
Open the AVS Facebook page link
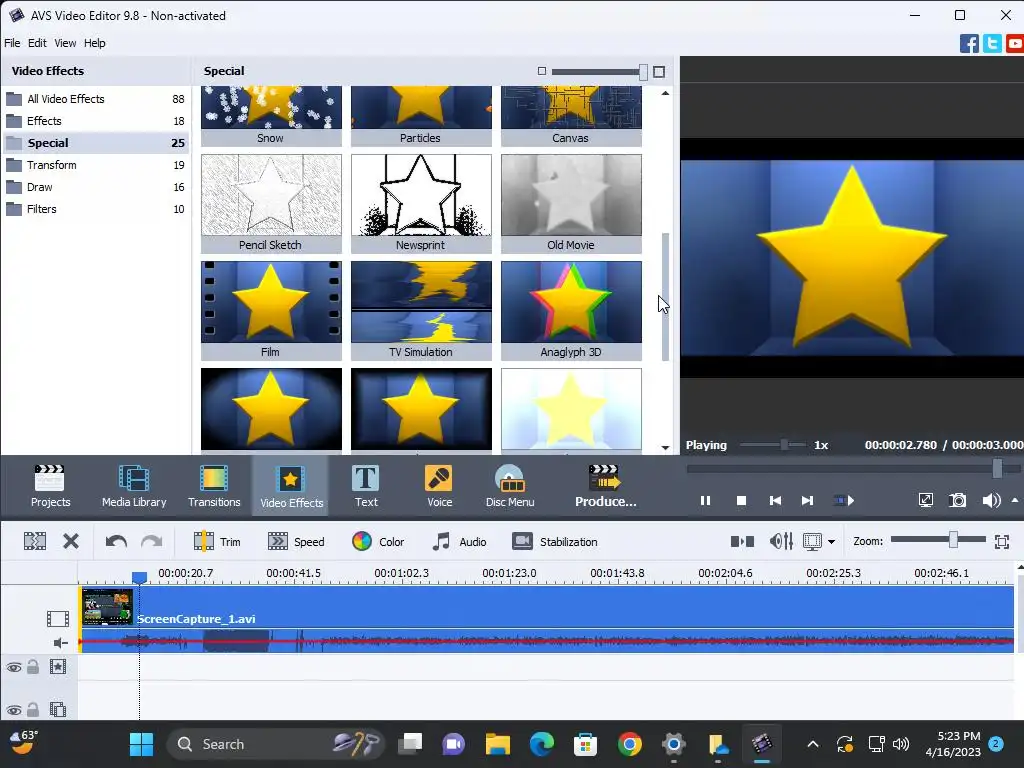click(969, 44)
